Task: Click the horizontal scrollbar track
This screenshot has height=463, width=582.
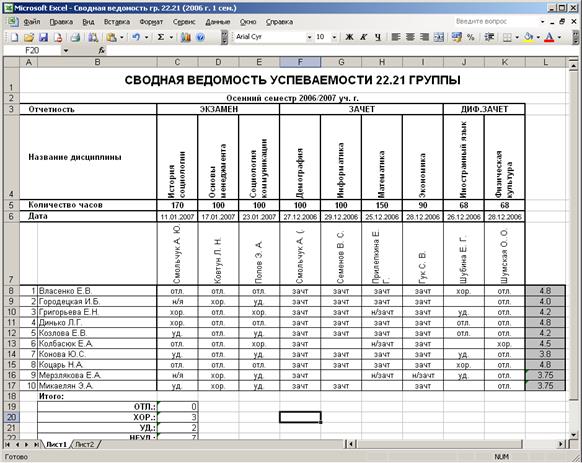Action: 440,444
